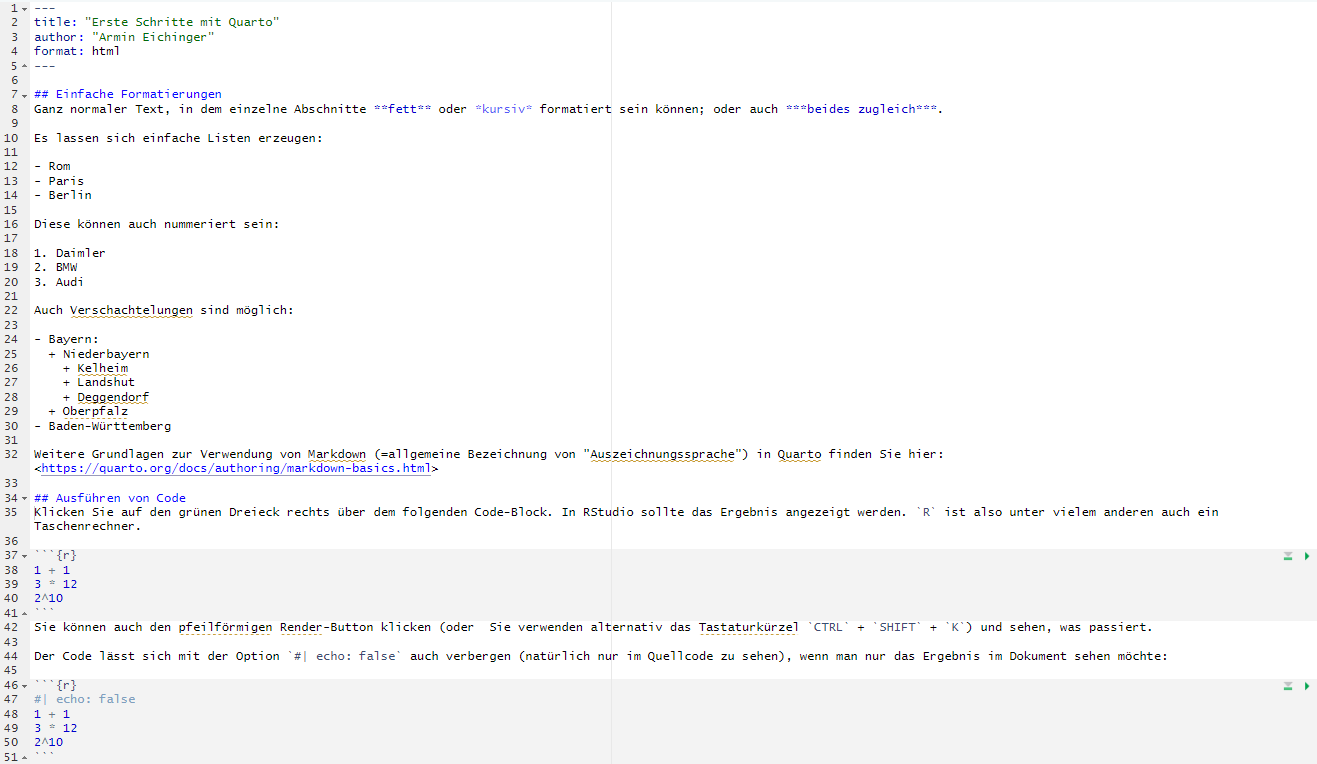This screenshot has width=1317, height=764.
Task: Run the first R chunk on line 37
Action: pyautogui.click(x=1307, y=556)
